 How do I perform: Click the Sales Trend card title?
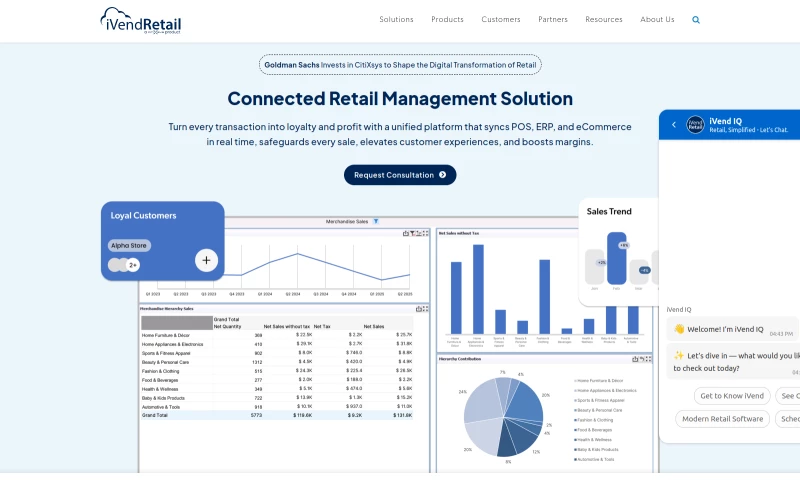click(x=609, y=211)
